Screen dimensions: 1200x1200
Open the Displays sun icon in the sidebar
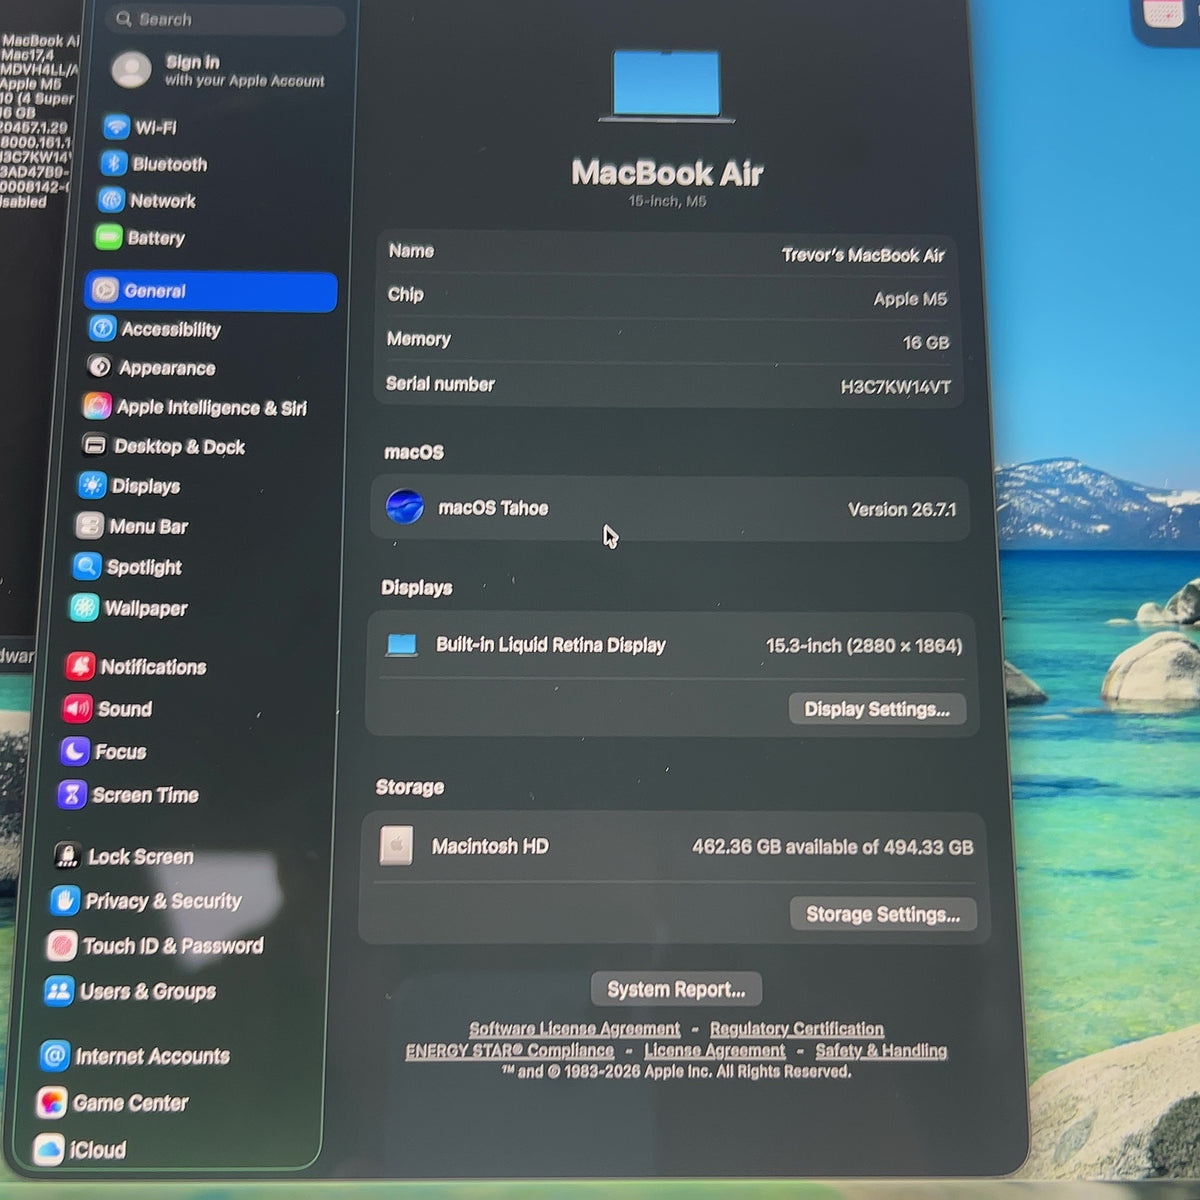[92, 486]
